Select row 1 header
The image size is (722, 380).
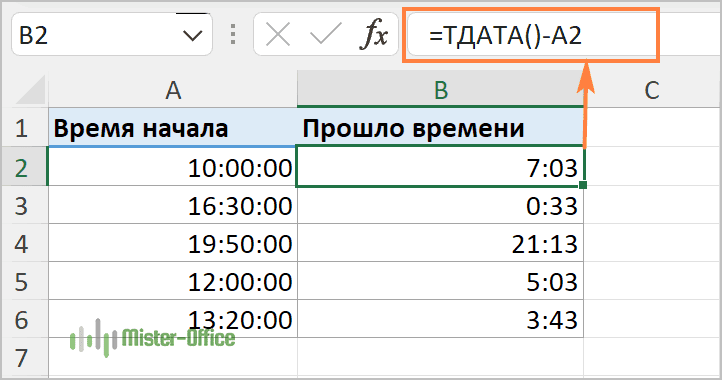point(24,128)
